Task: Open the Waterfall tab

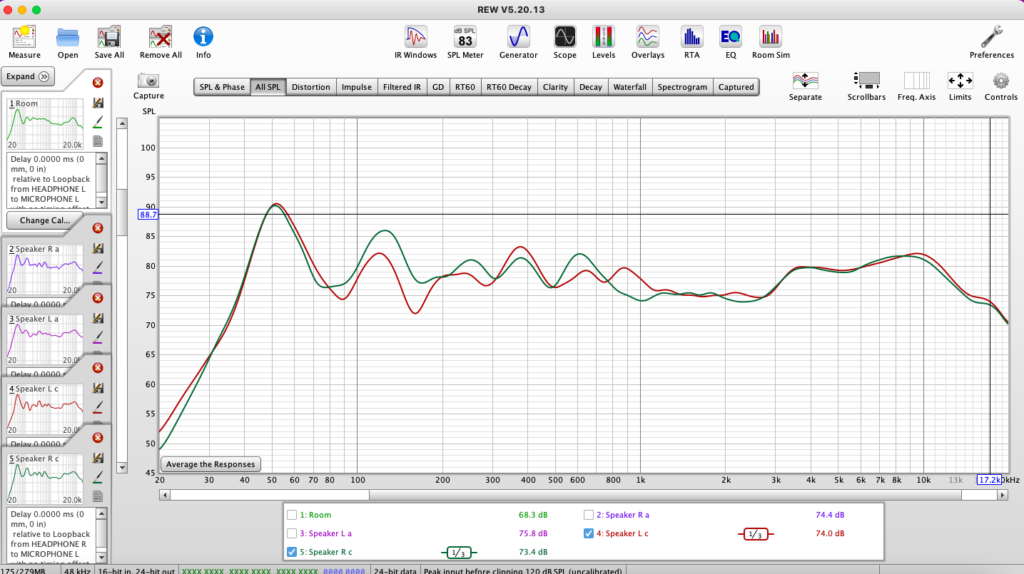Action: [630, 87]
